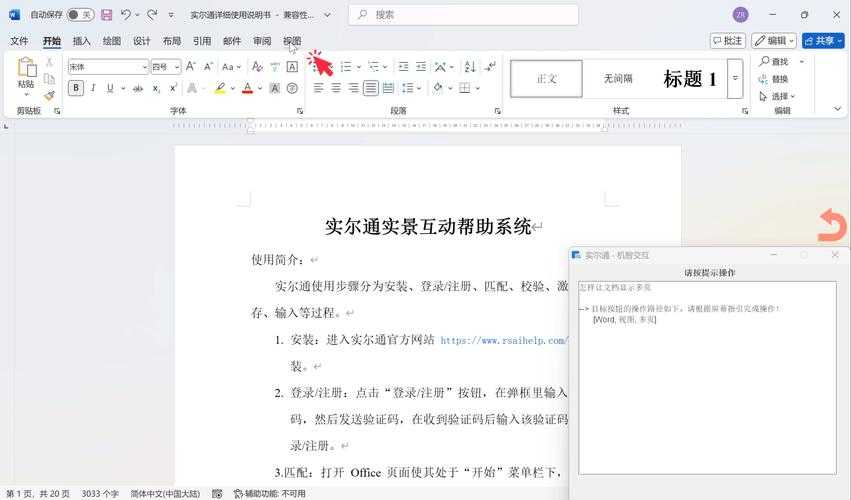
Task: Open the Find dropdown arrow
Action: (802, 61)
